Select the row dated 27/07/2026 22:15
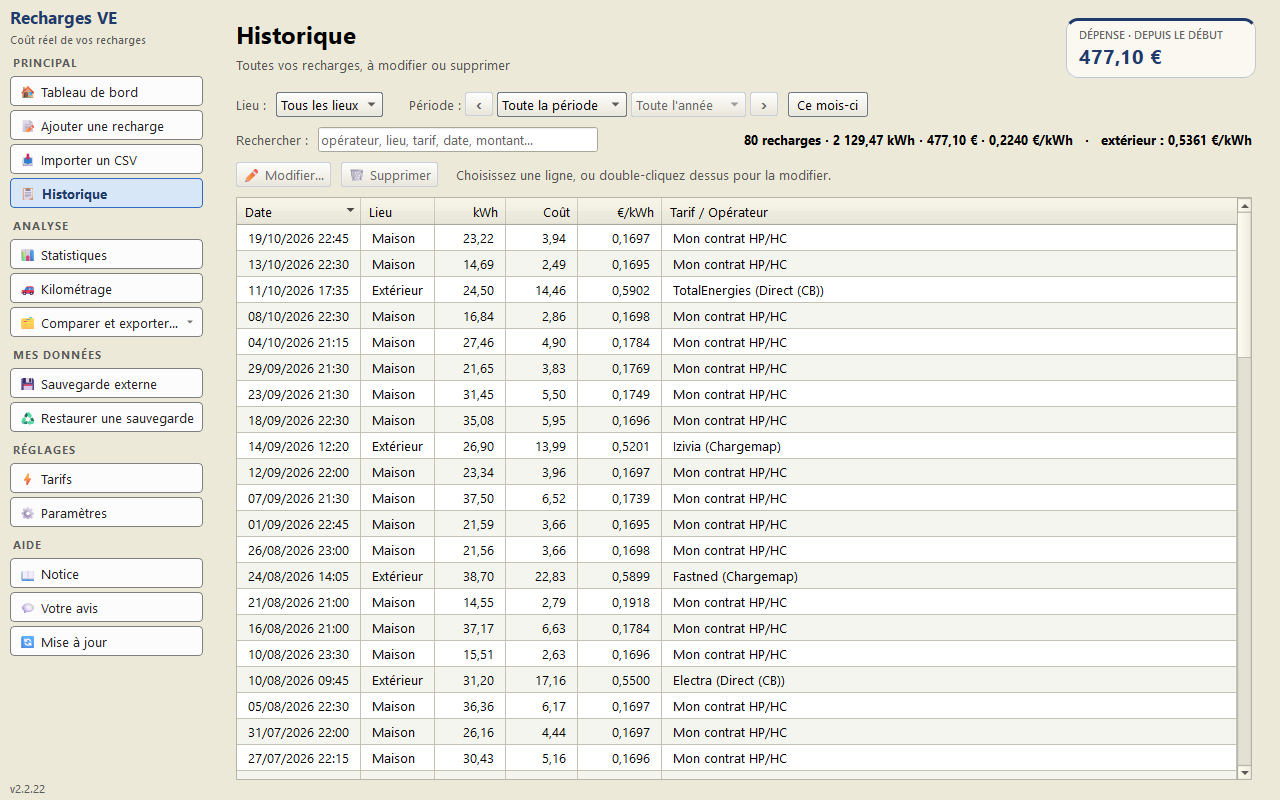This screenshot has height=800, width=1280. [x=737, y=758]
